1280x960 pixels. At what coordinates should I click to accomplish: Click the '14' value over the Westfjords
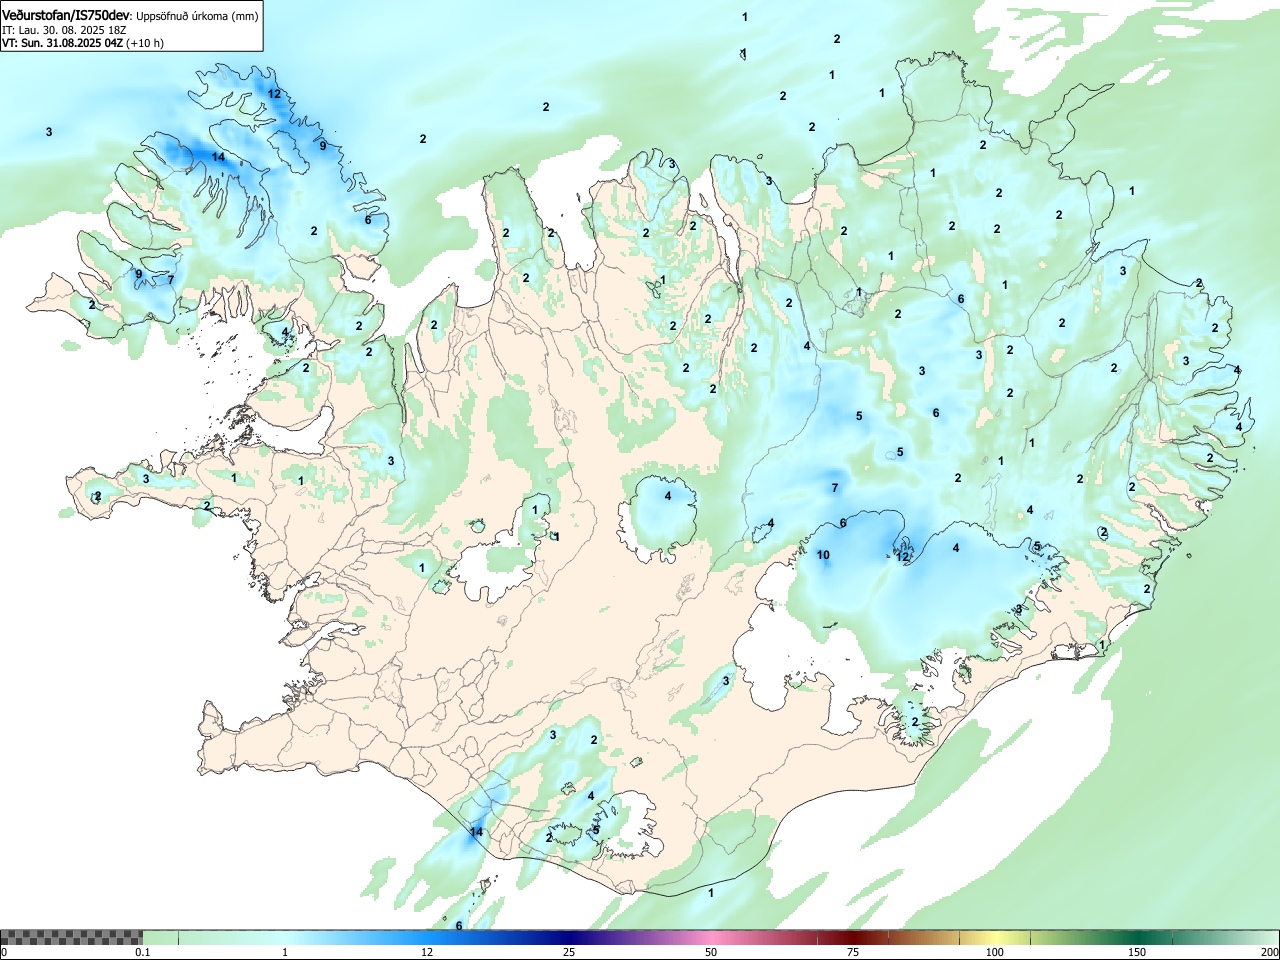click(218, 157)
